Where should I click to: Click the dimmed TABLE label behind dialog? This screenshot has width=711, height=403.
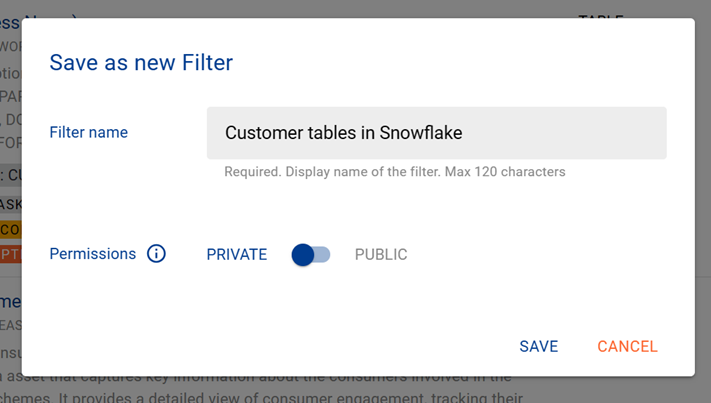pos(601,14)
